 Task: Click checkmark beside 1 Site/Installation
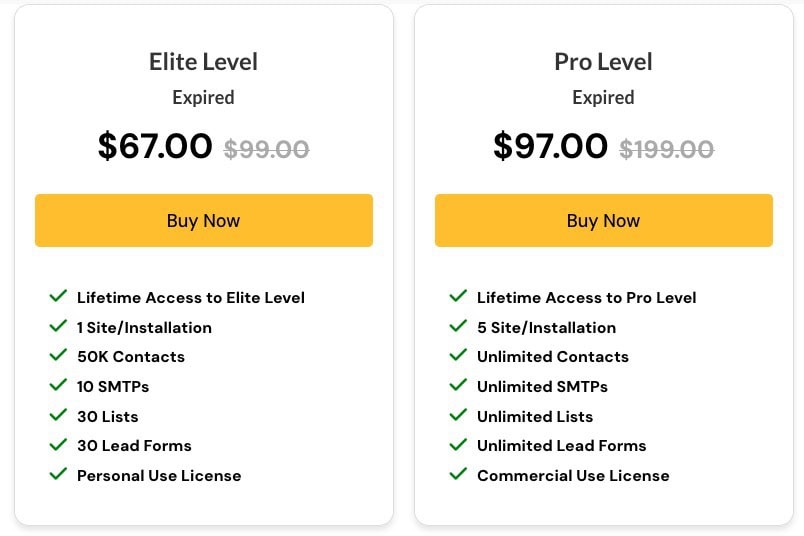pos(58,326)
